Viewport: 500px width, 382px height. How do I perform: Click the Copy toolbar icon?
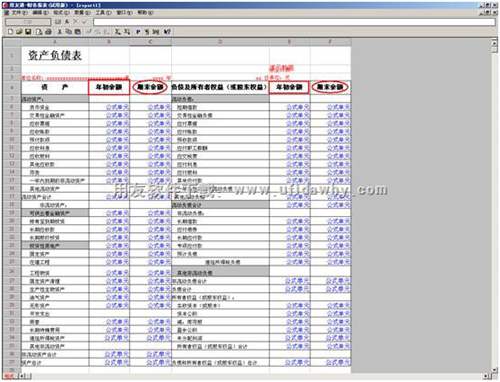pyautogui.click(x=68, y=32)
